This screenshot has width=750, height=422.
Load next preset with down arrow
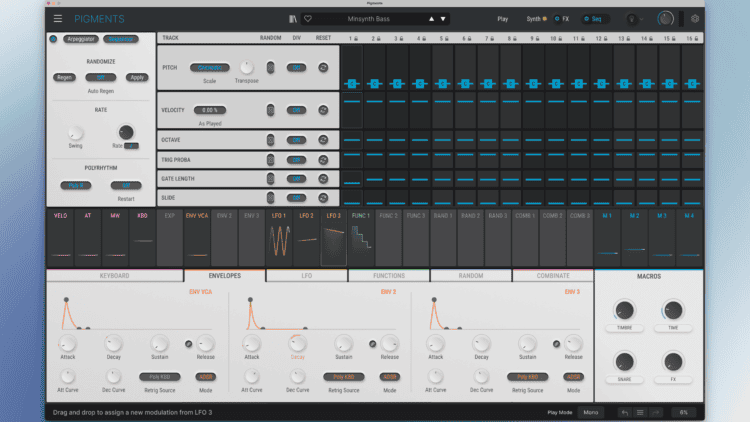coord(443,19)
